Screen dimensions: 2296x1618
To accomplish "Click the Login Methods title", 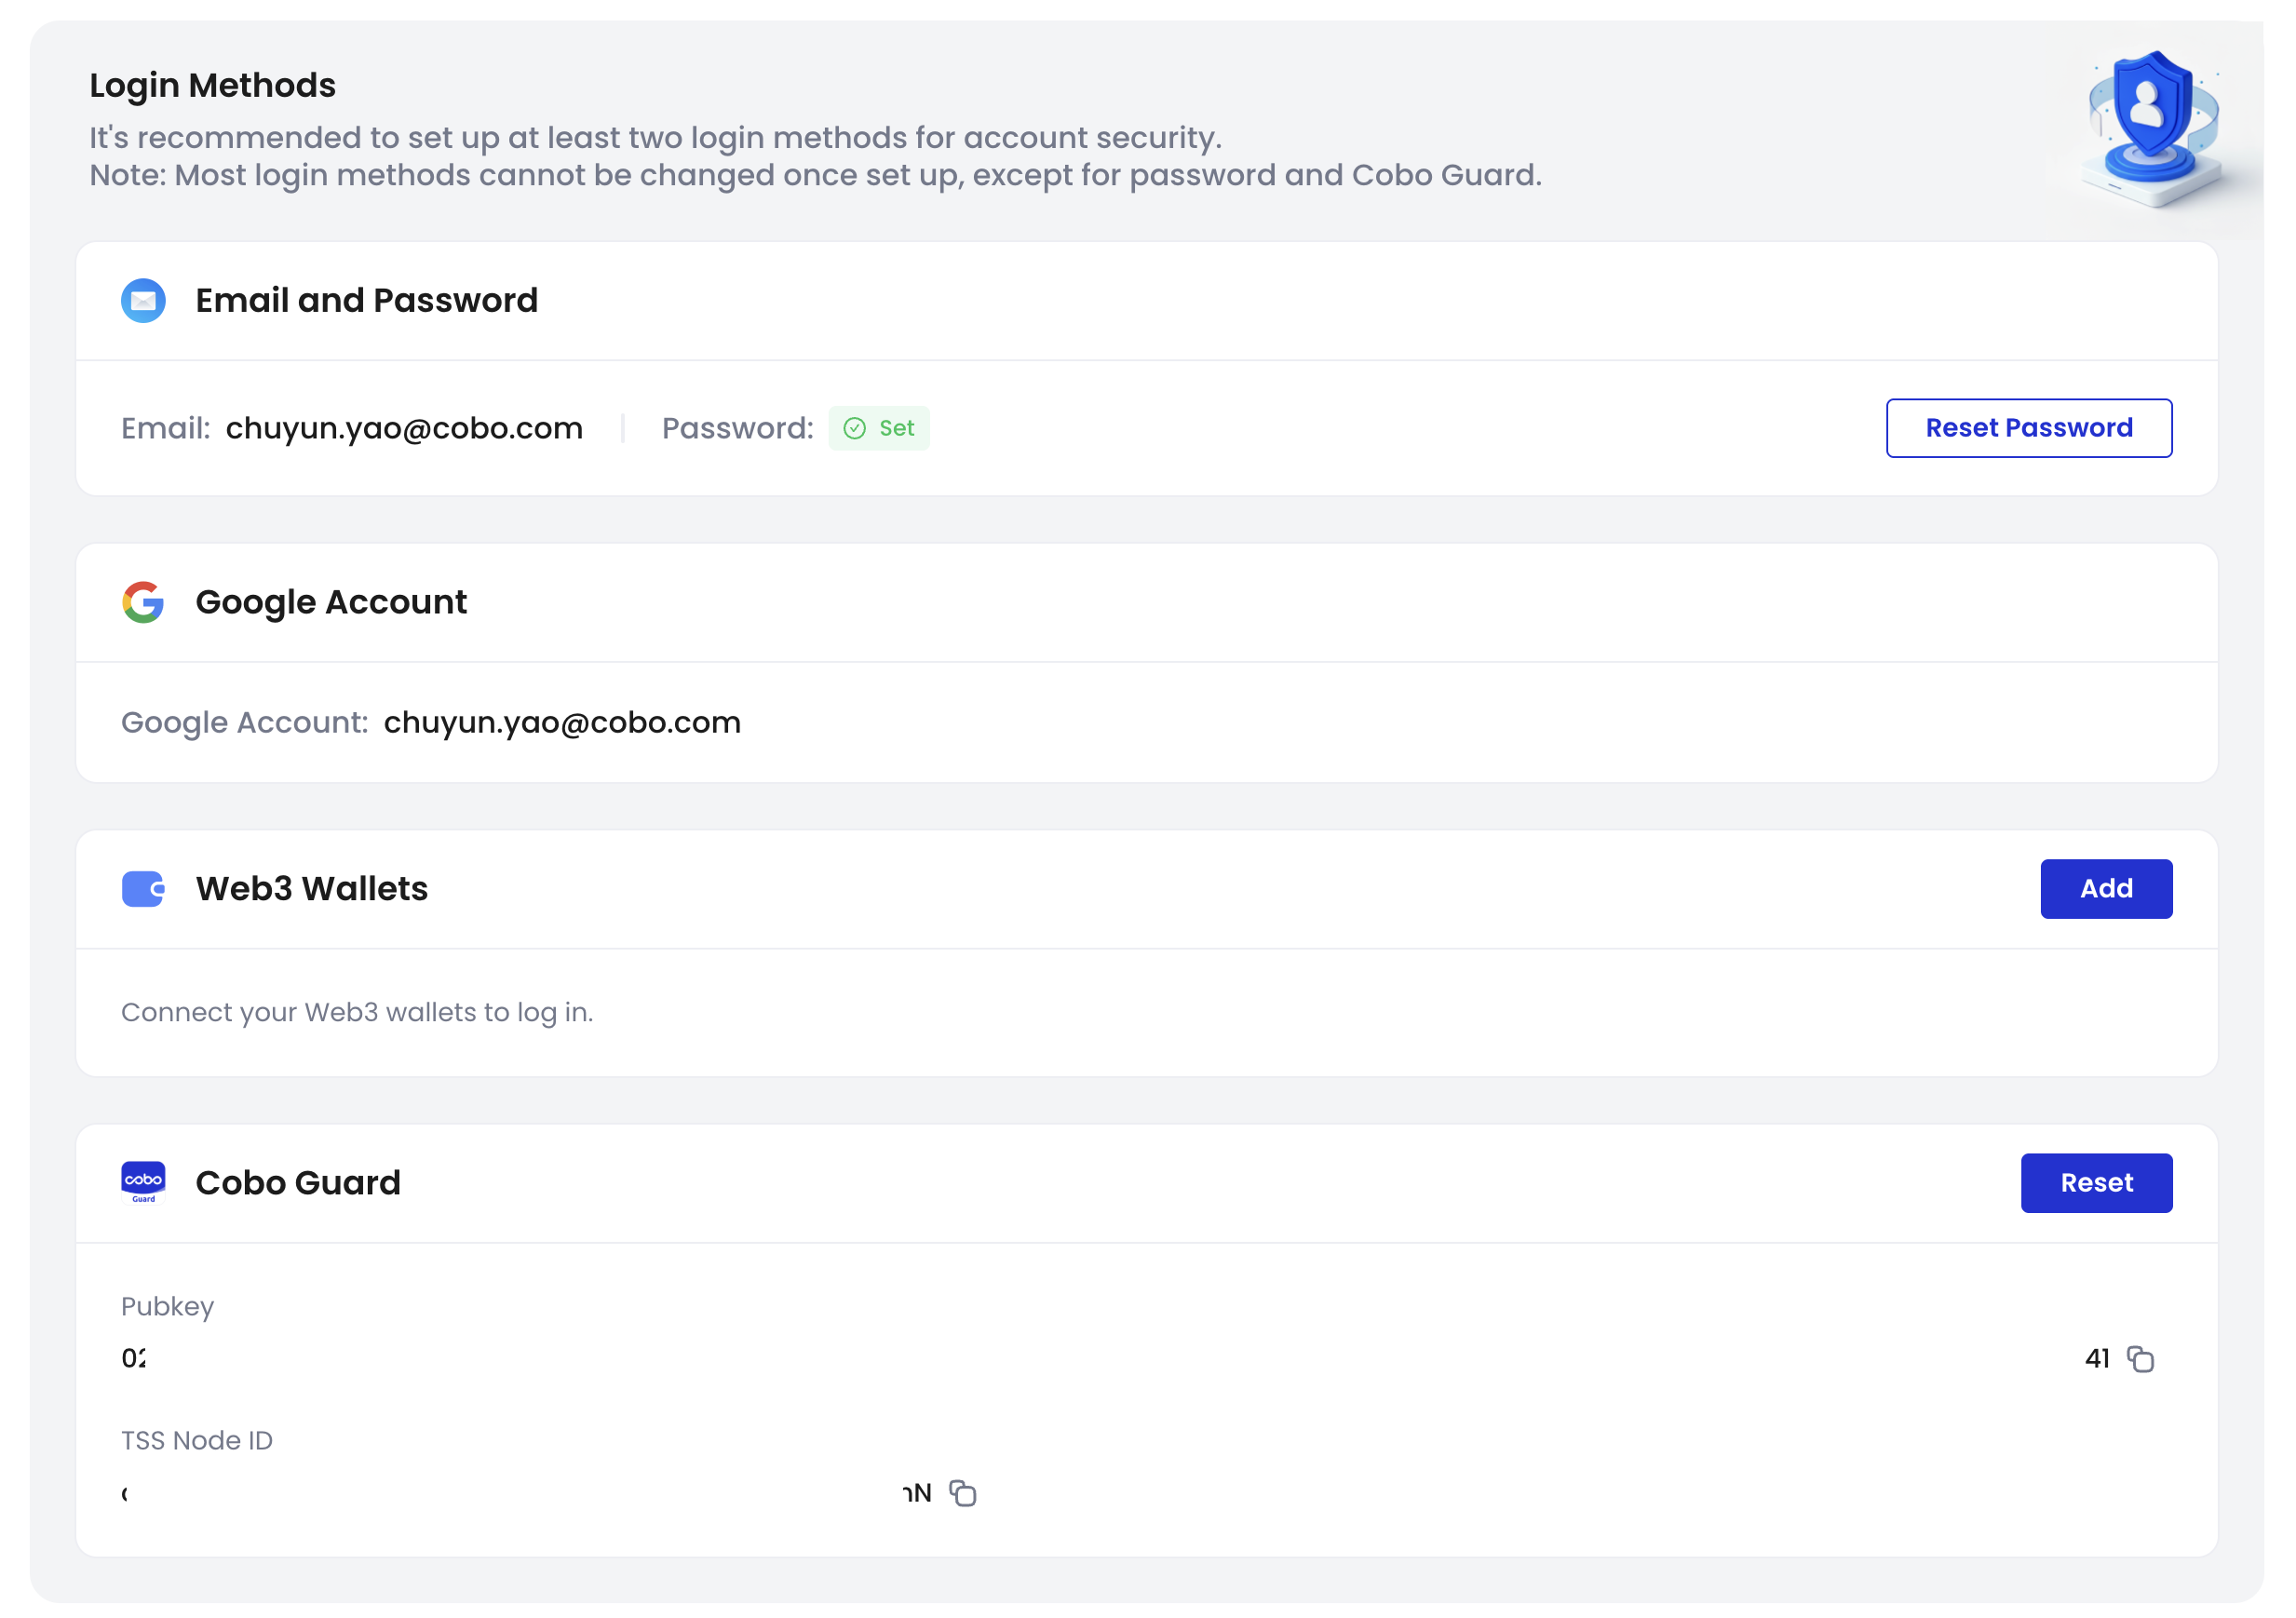I will 212,85.
